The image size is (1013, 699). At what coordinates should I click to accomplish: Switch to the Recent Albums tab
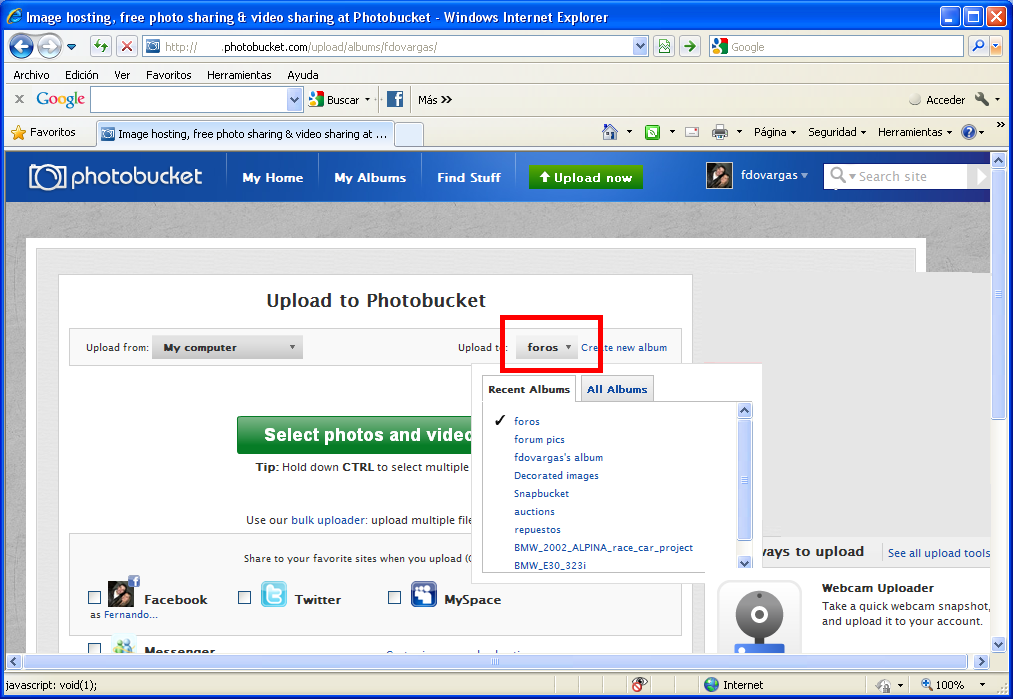pyautogui.click(x=529, y=389)
